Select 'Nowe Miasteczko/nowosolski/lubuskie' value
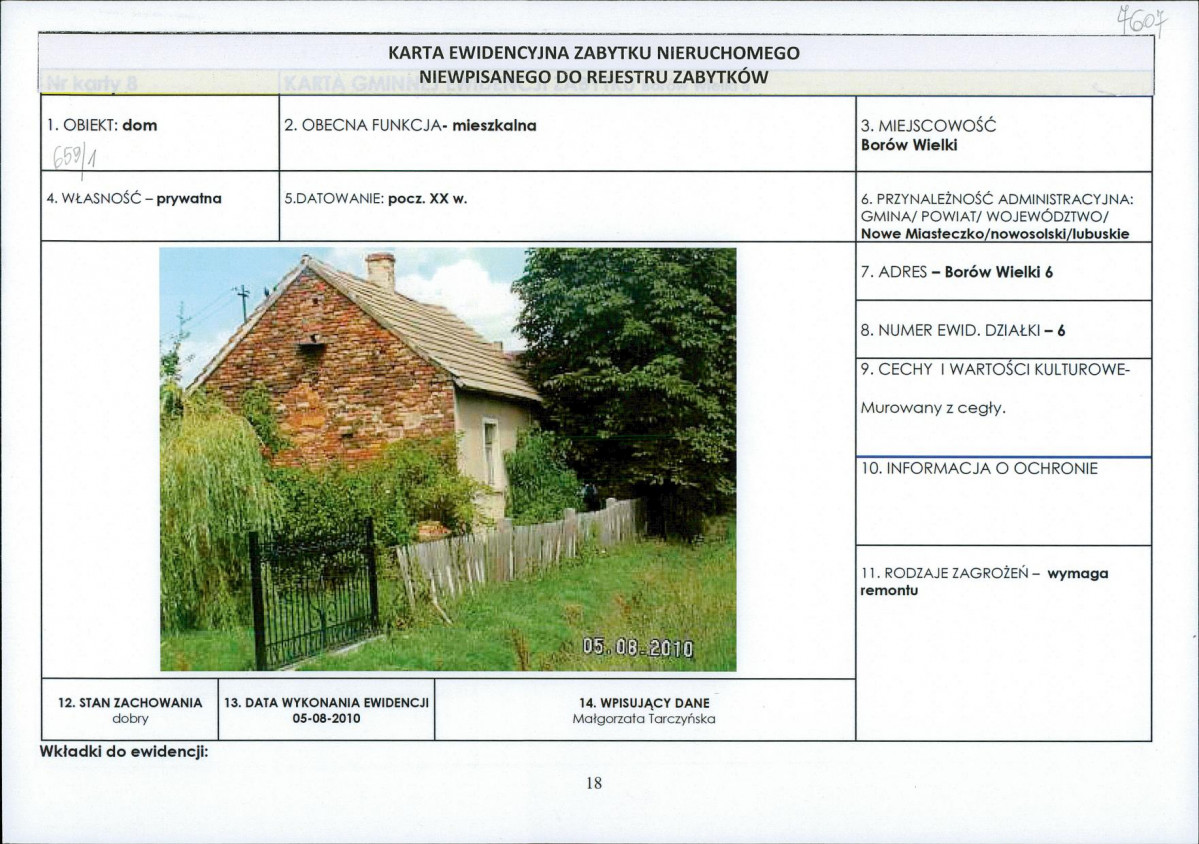 click(x=995, y=234)
